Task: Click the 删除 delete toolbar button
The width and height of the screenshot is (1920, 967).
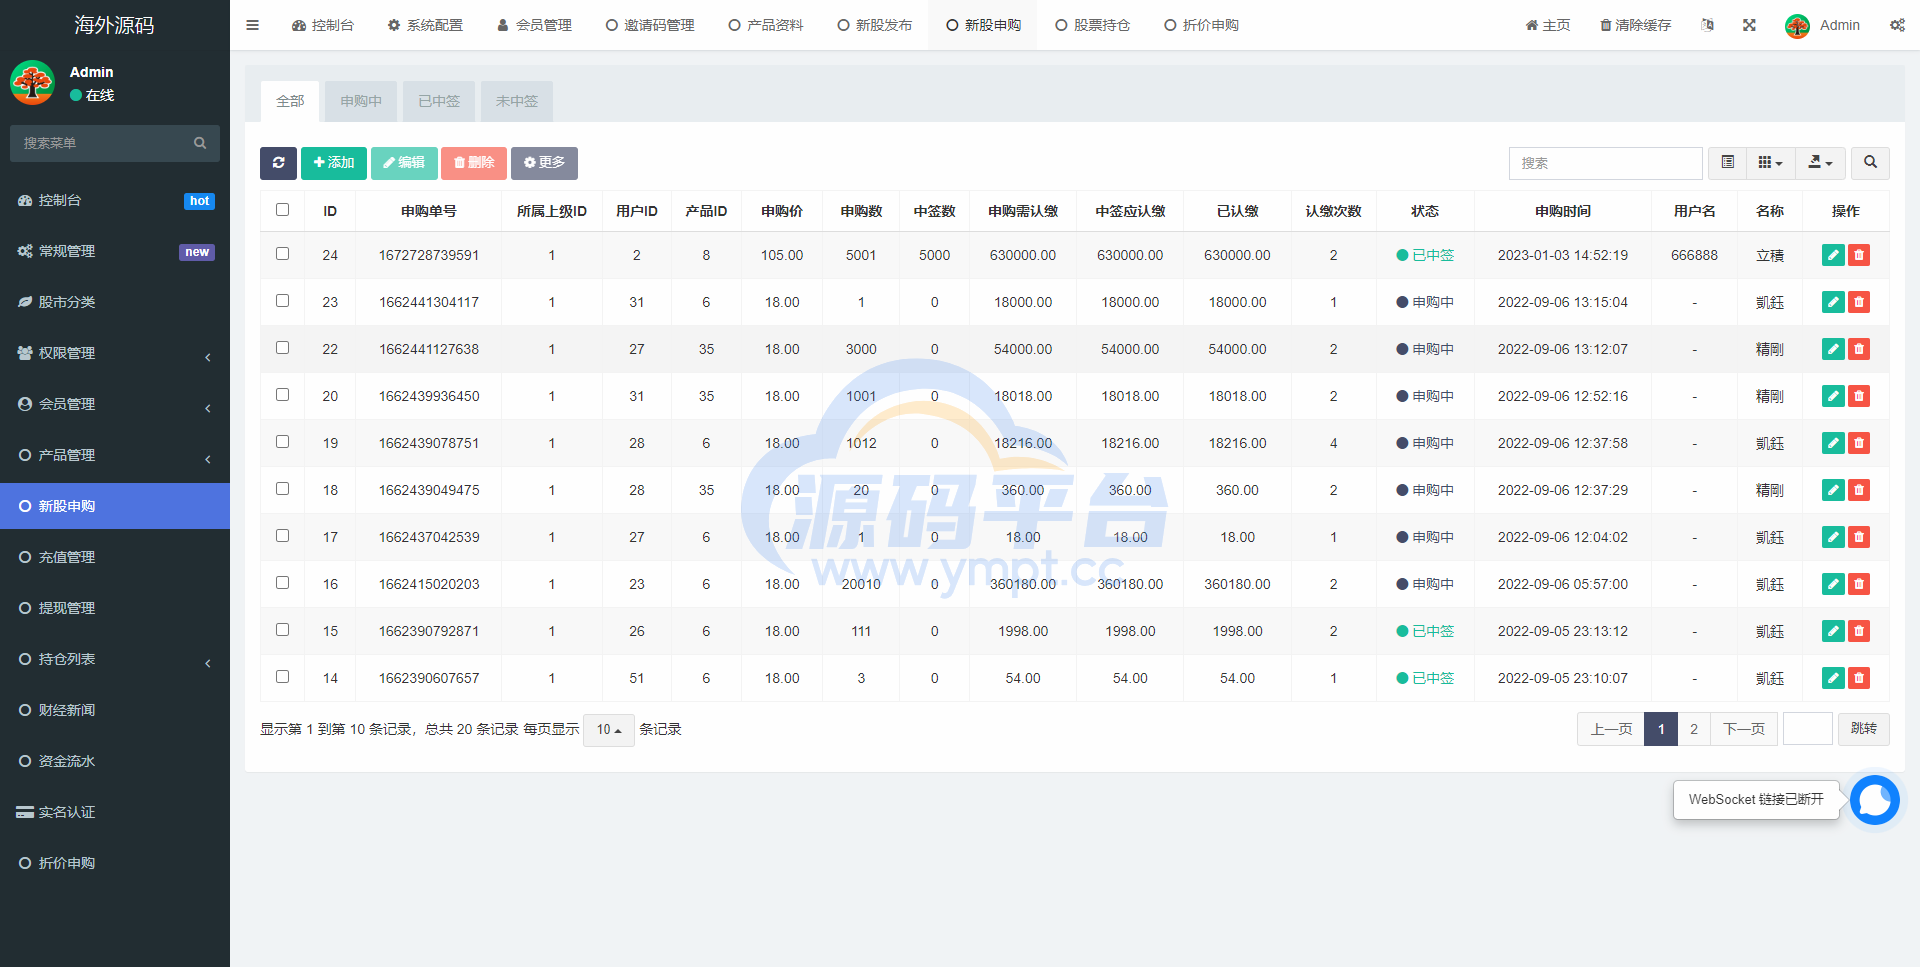Action: [474, 163]
